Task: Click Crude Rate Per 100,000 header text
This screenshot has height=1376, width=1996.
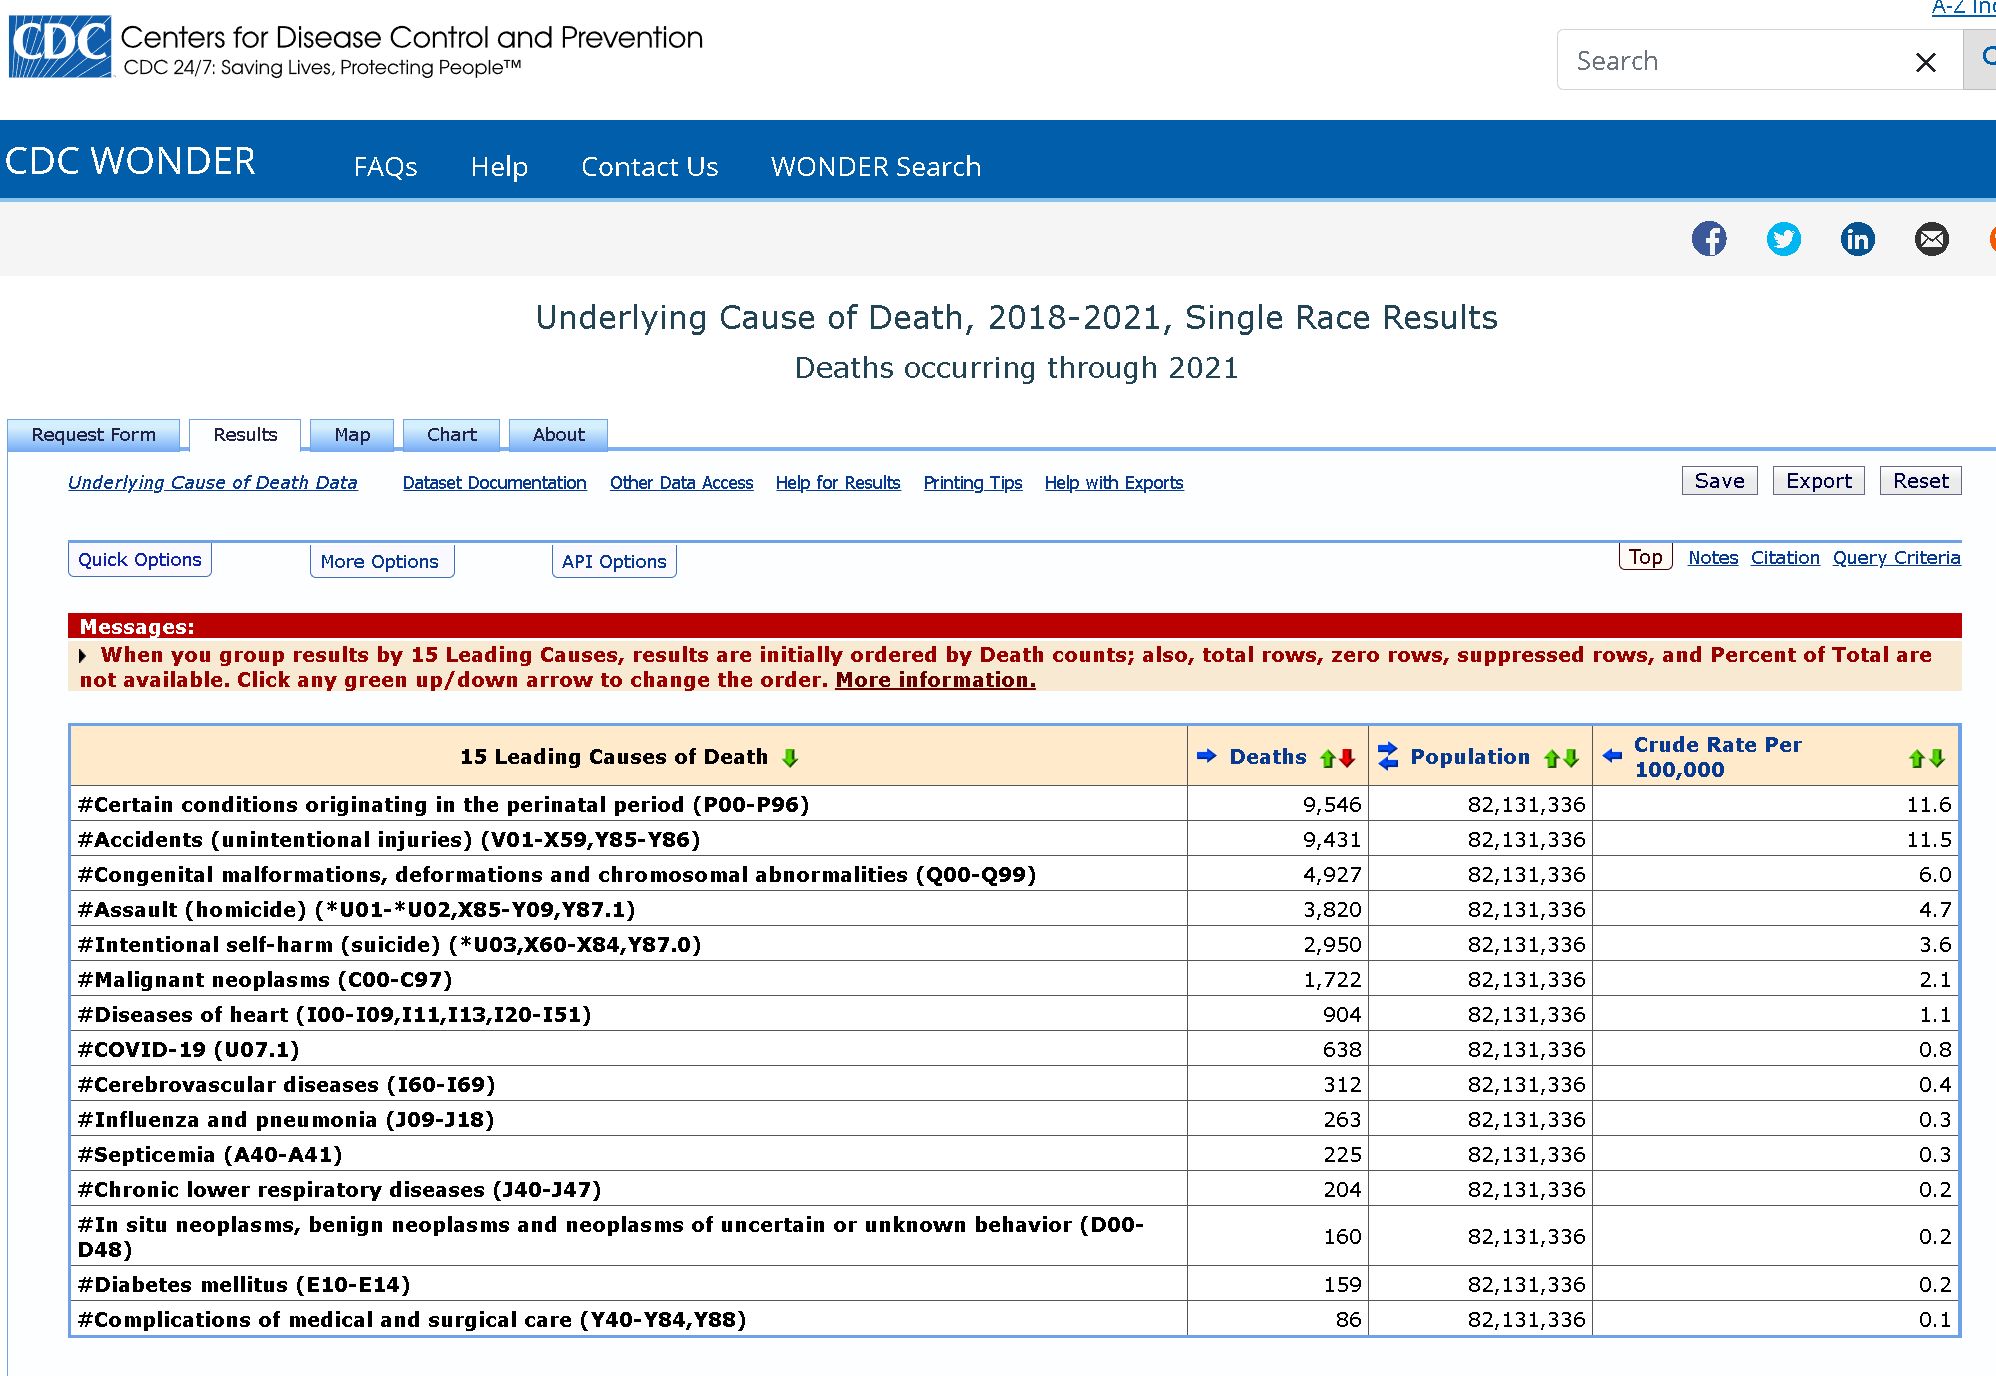Action: 1718,757
